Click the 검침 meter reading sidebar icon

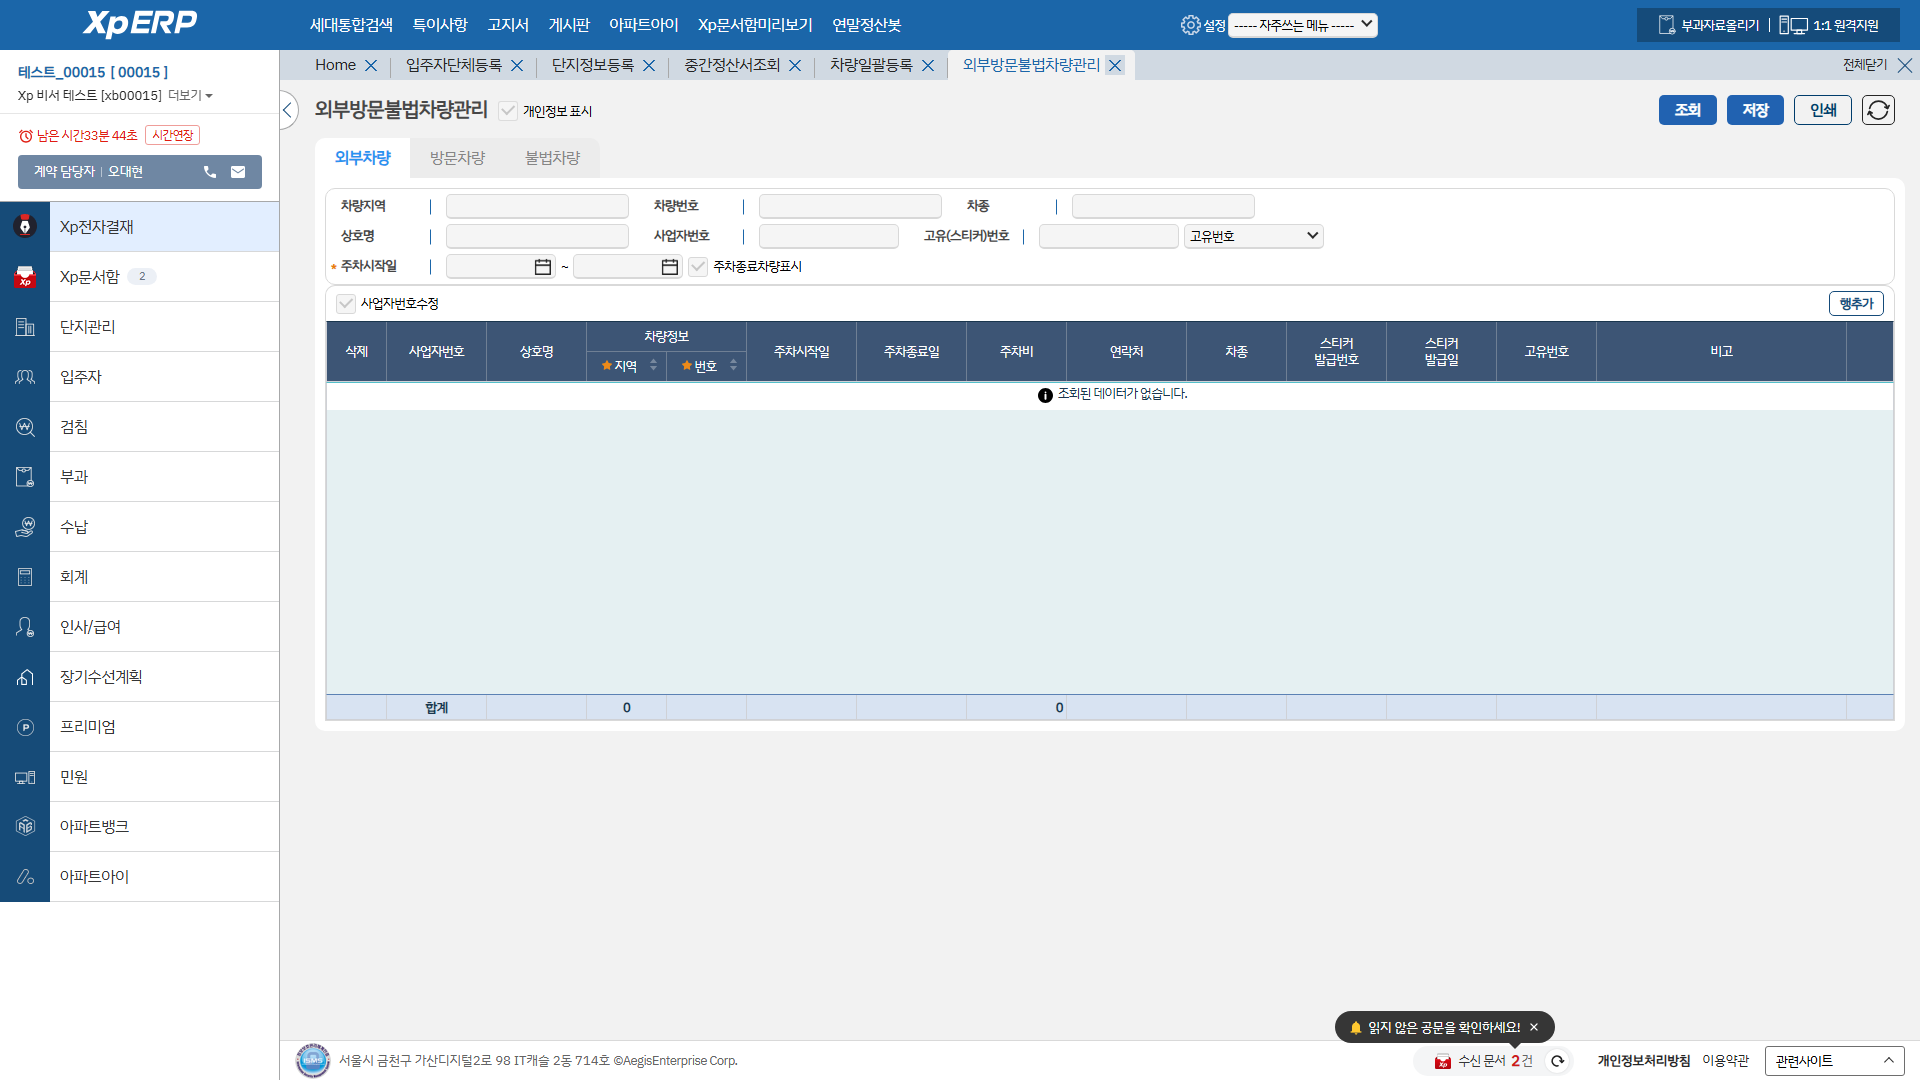(x=25, y=427)
